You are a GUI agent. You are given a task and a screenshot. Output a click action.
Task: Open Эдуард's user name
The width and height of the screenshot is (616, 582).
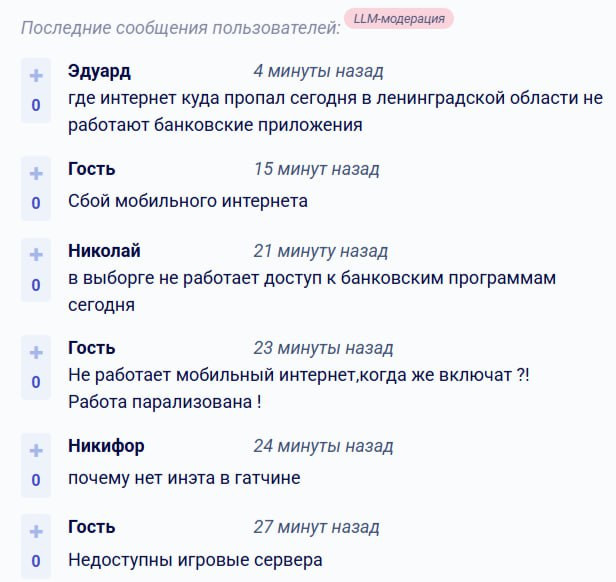[x=99, y=72]
